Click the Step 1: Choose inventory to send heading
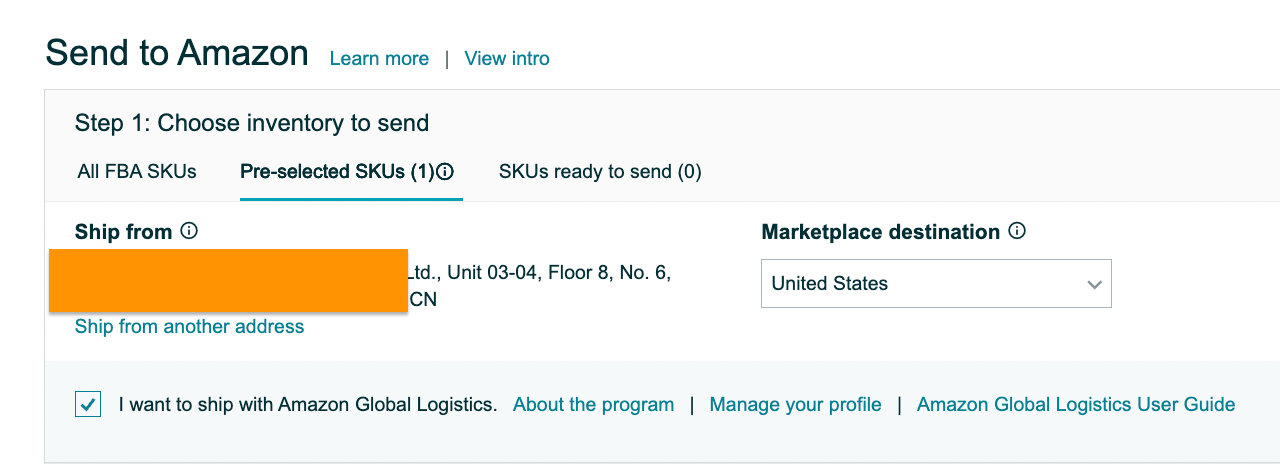Screen dimensions: 1280x464 (252, 123)
